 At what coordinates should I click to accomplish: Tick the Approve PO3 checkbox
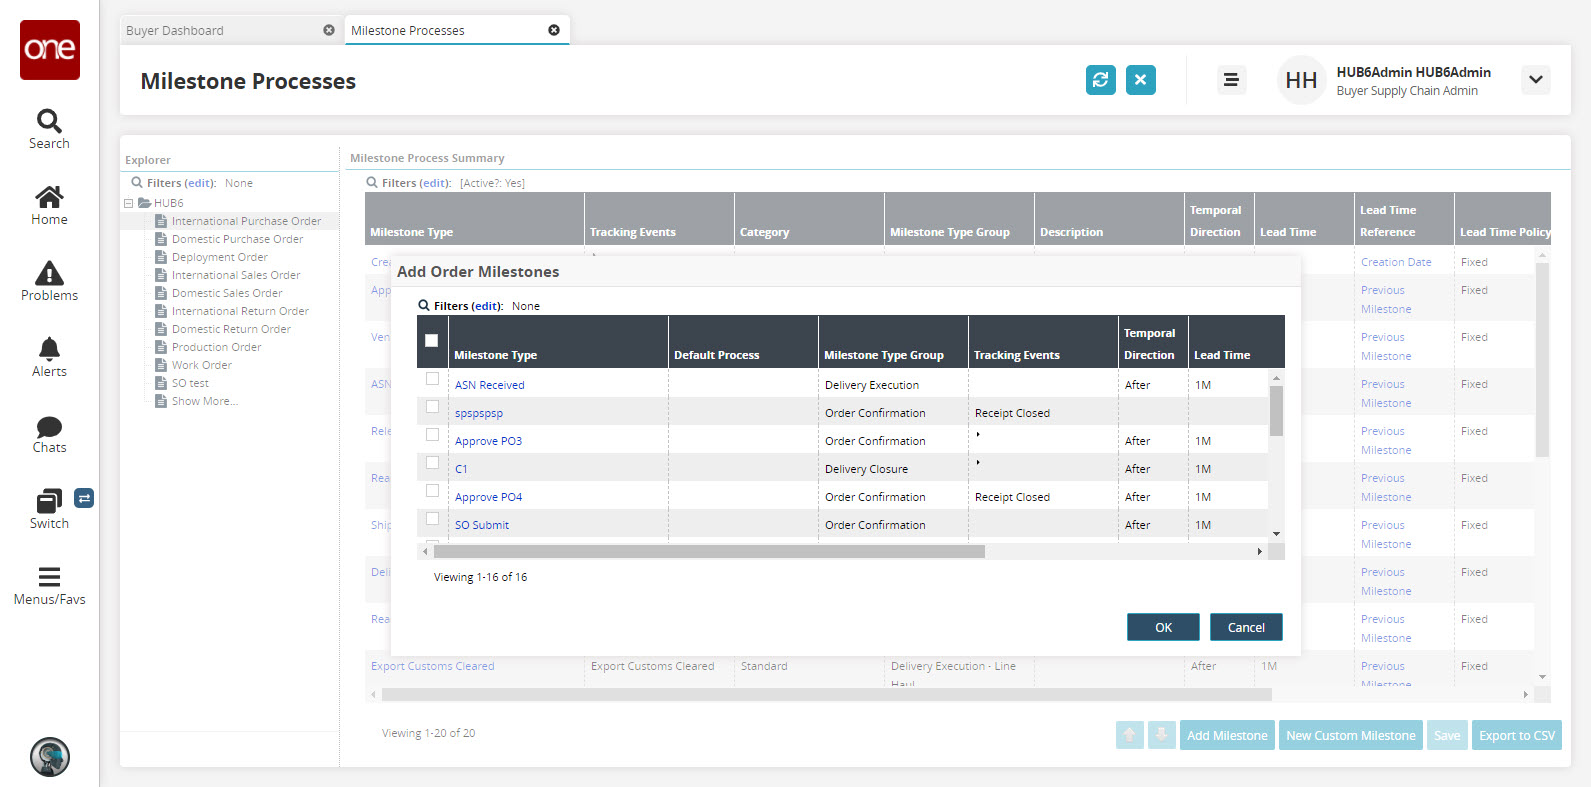[432, 435]
